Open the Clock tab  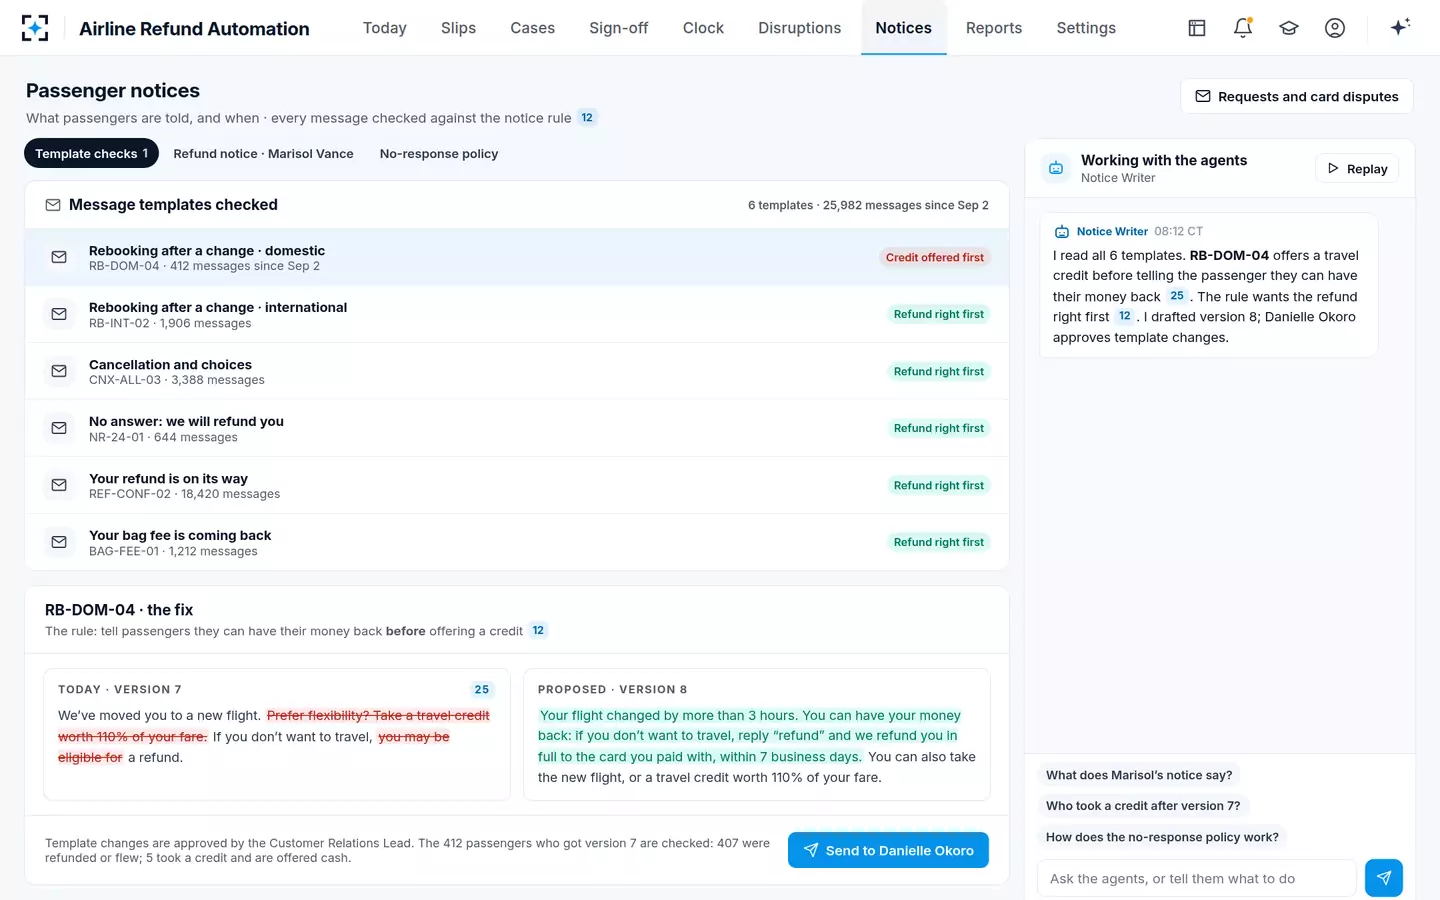[x=703, y=28]
